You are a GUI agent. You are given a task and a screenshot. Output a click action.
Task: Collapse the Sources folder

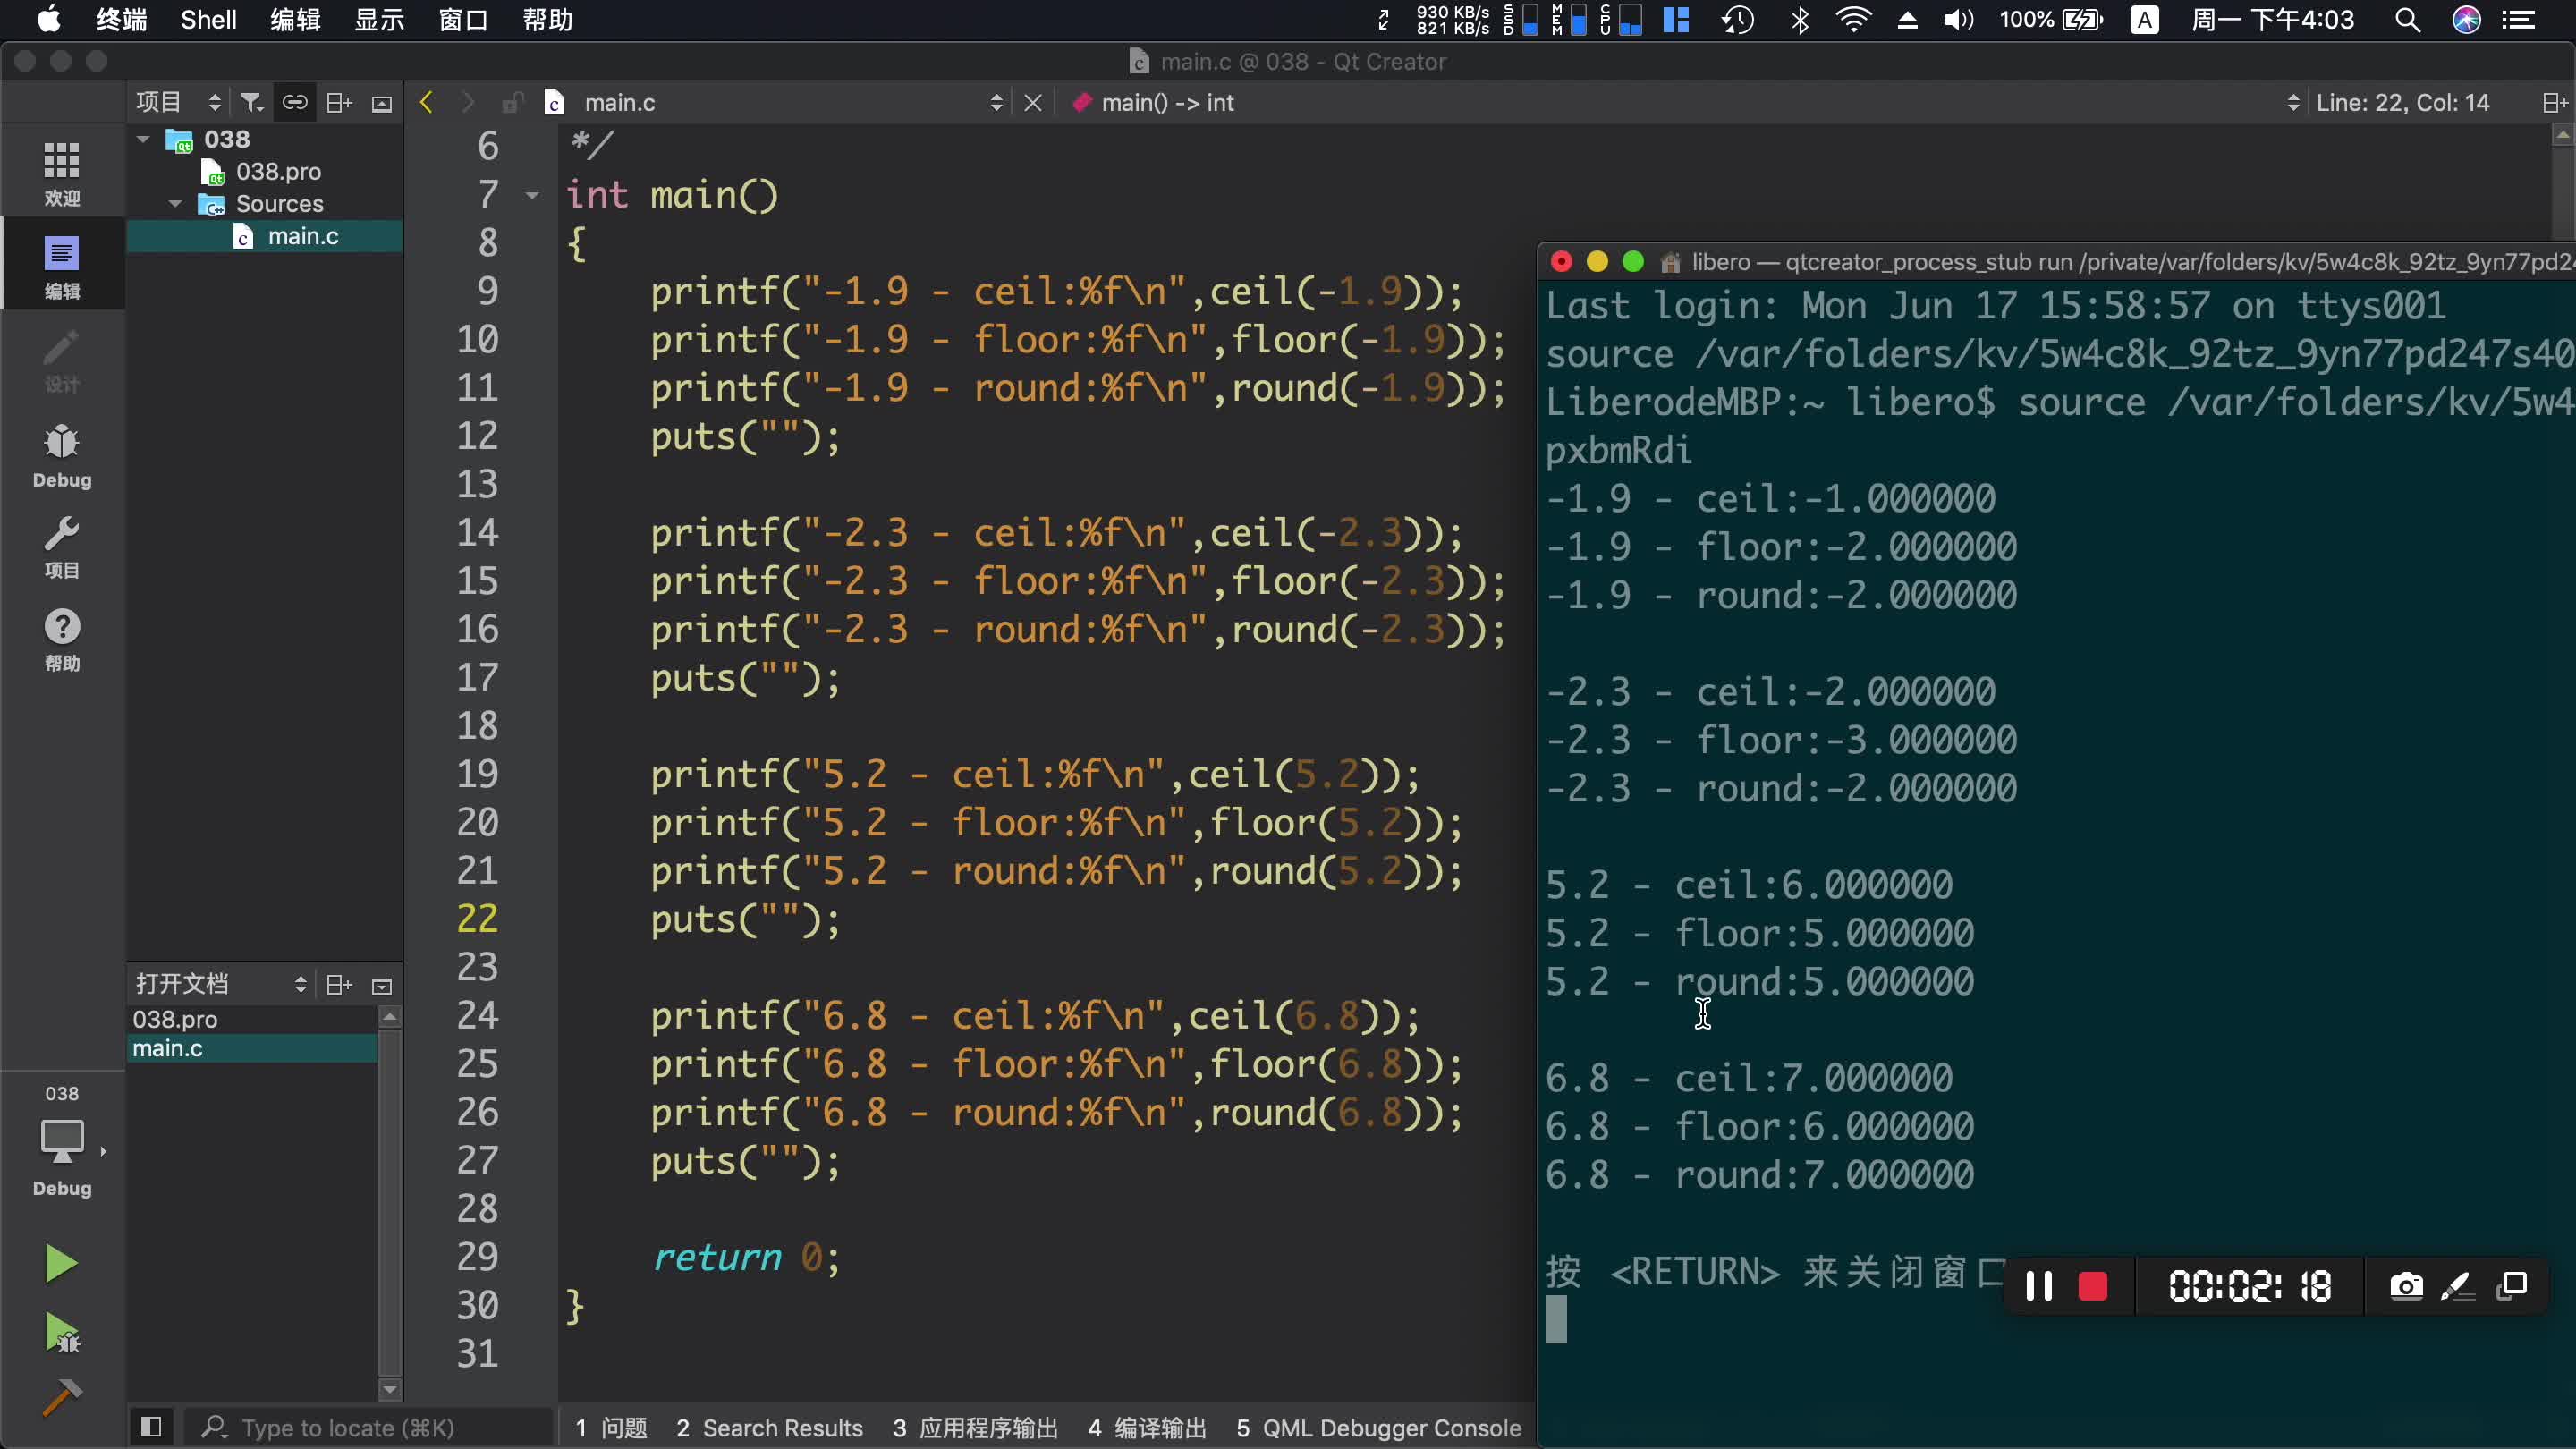pyautogui.click(x=176, y=204)
